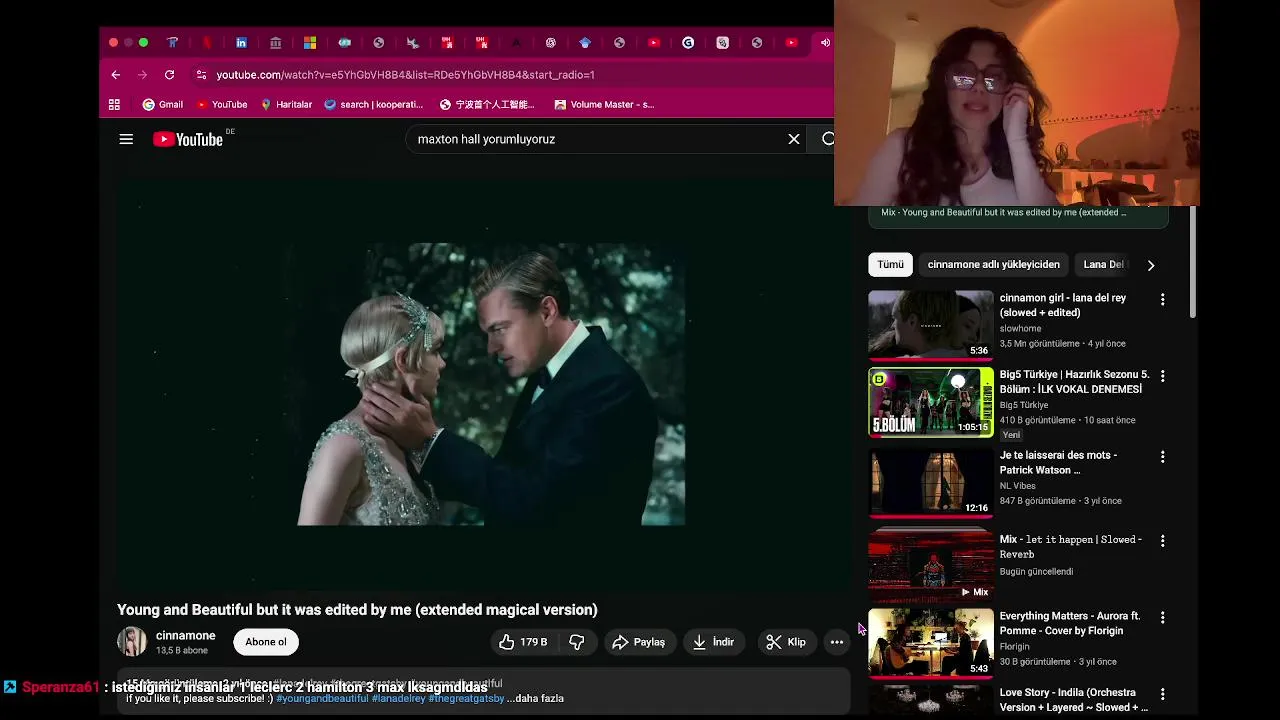Open the #thegreatgatsby hashtag link
This screenshot has height=720, width=1280.
coord(466,698)
